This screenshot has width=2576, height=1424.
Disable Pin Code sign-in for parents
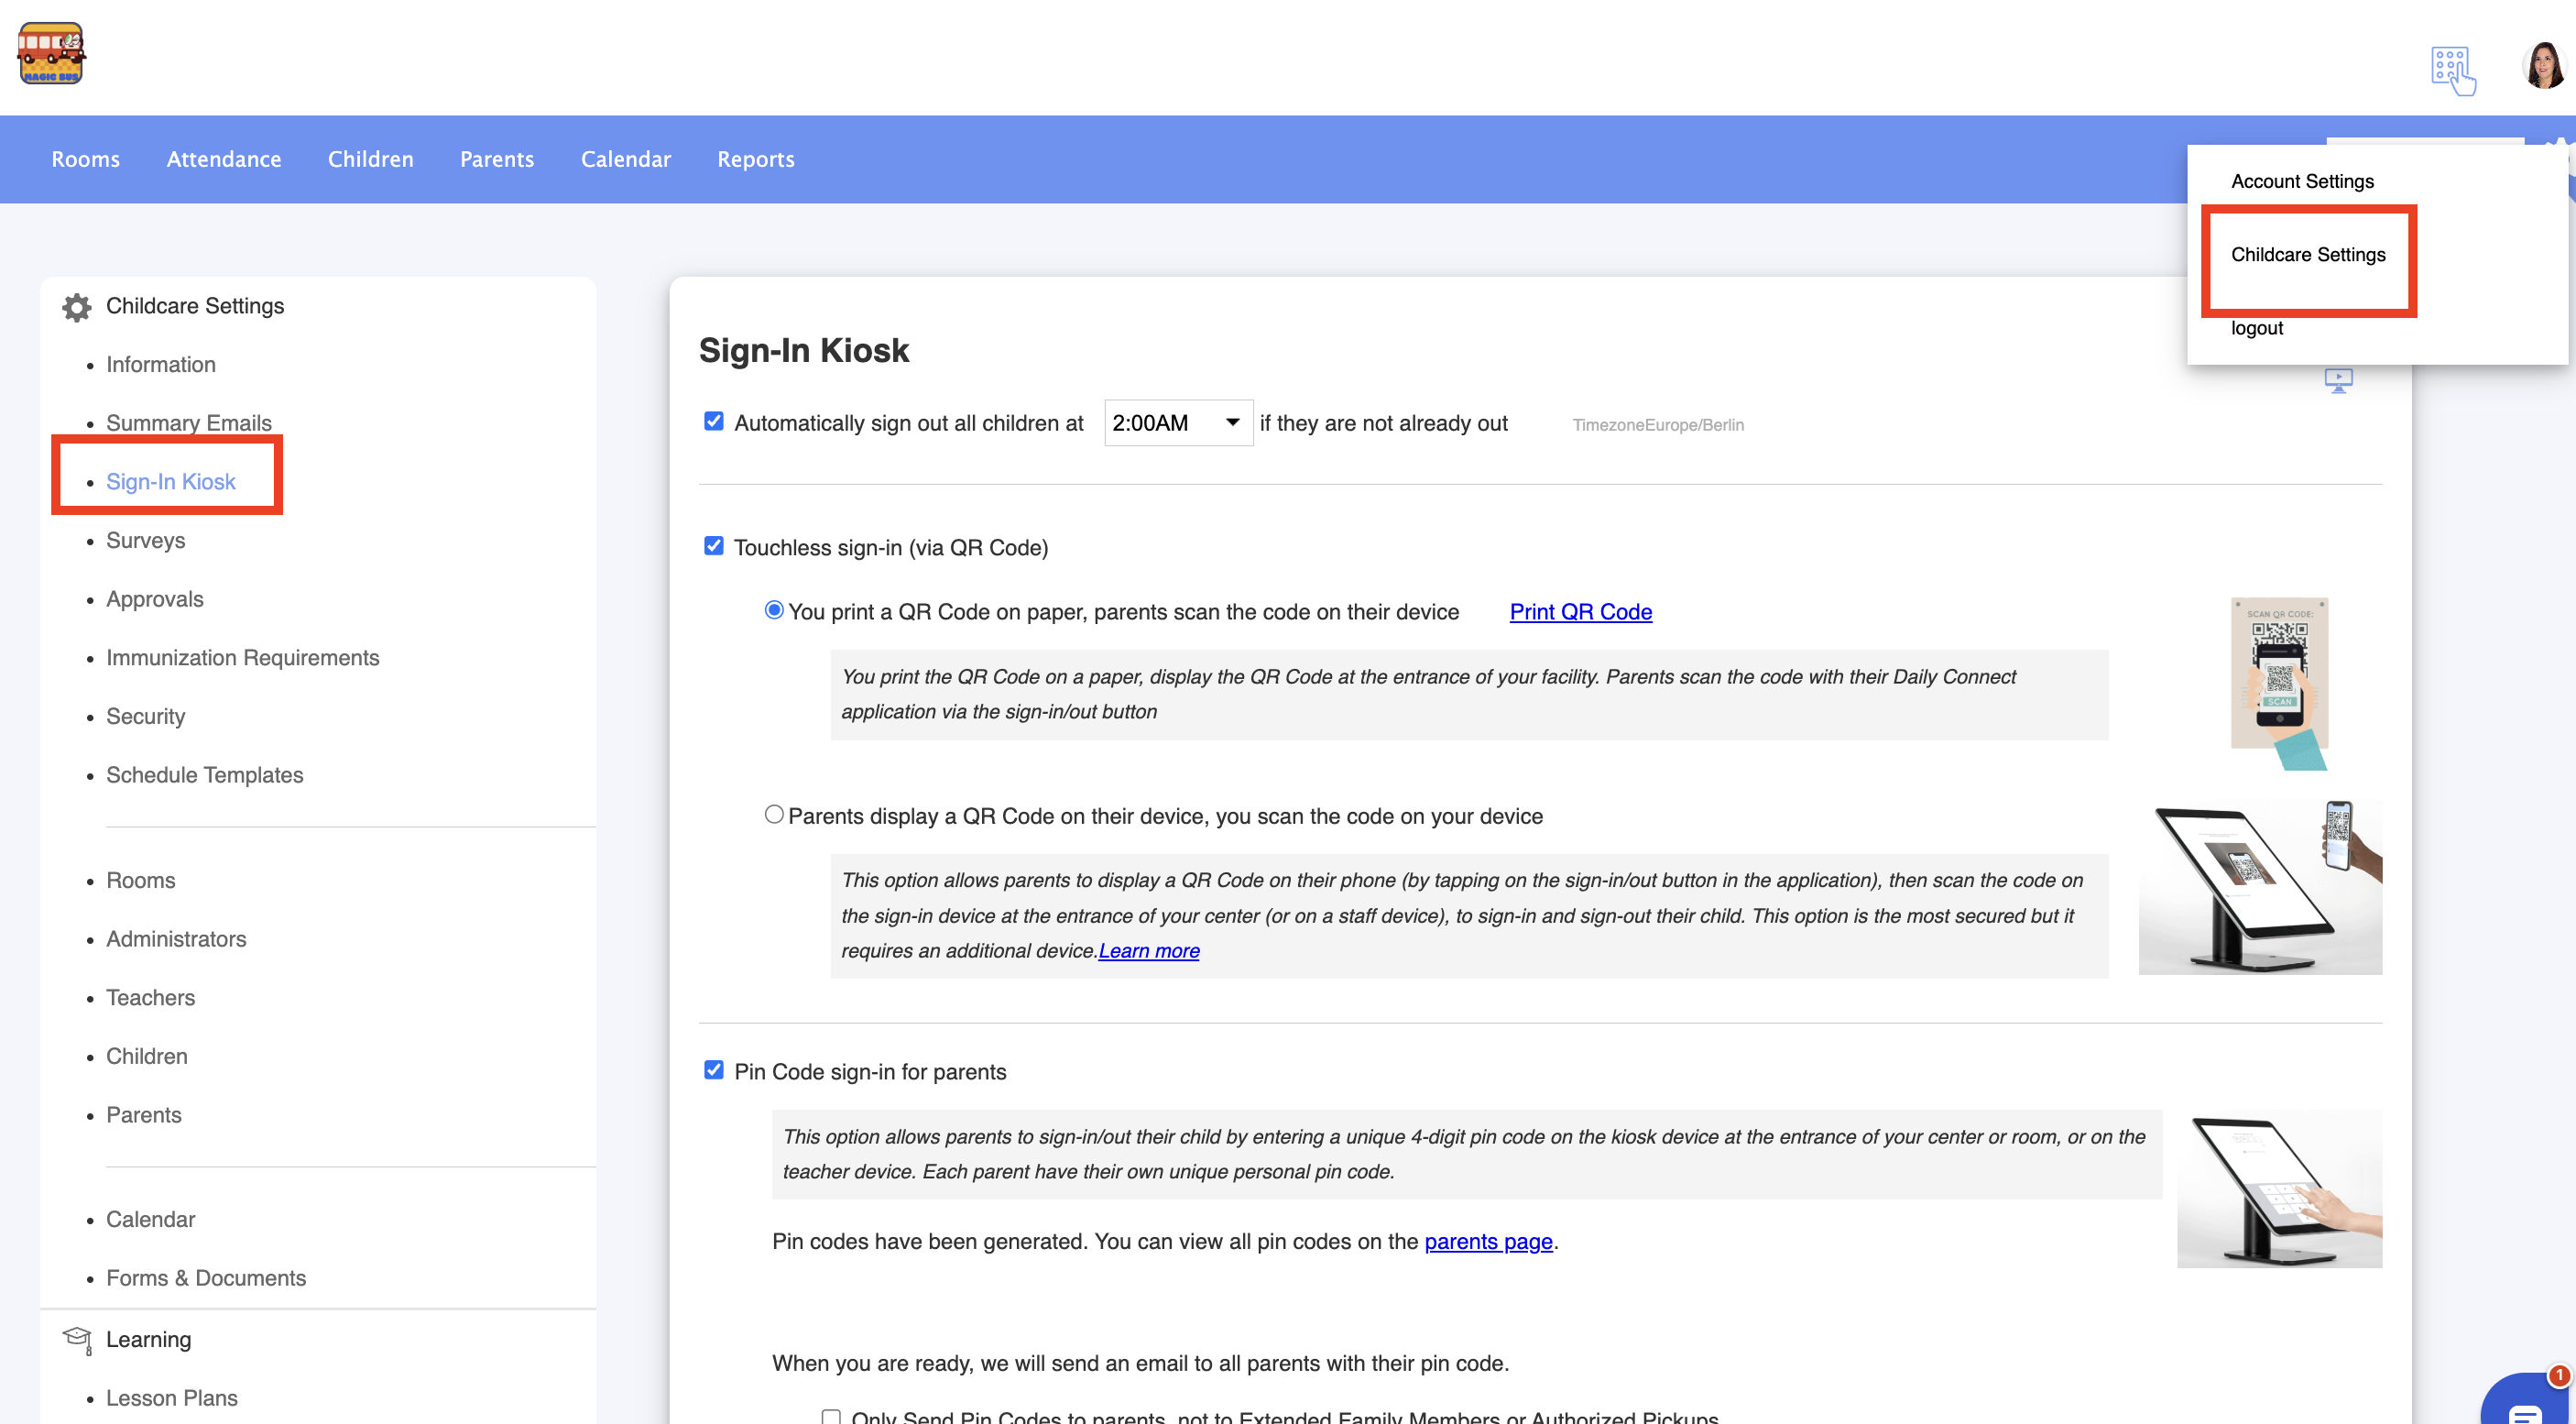[x=713, y=1070]
